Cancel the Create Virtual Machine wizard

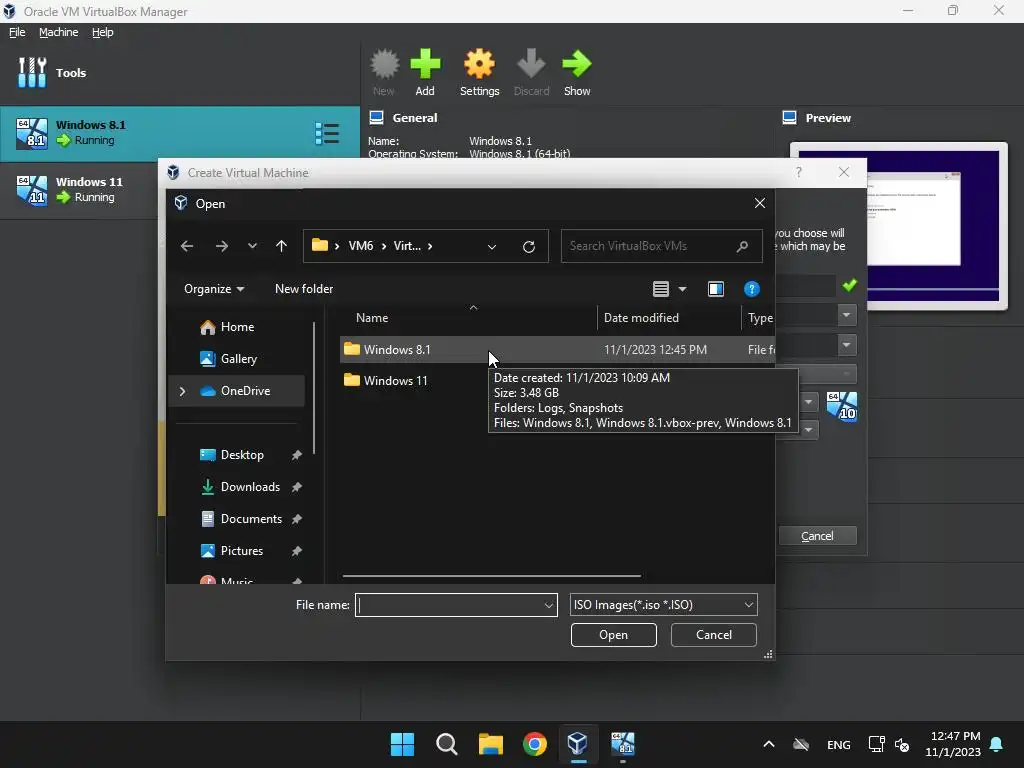pyautogui.click(x=817, y=536)
